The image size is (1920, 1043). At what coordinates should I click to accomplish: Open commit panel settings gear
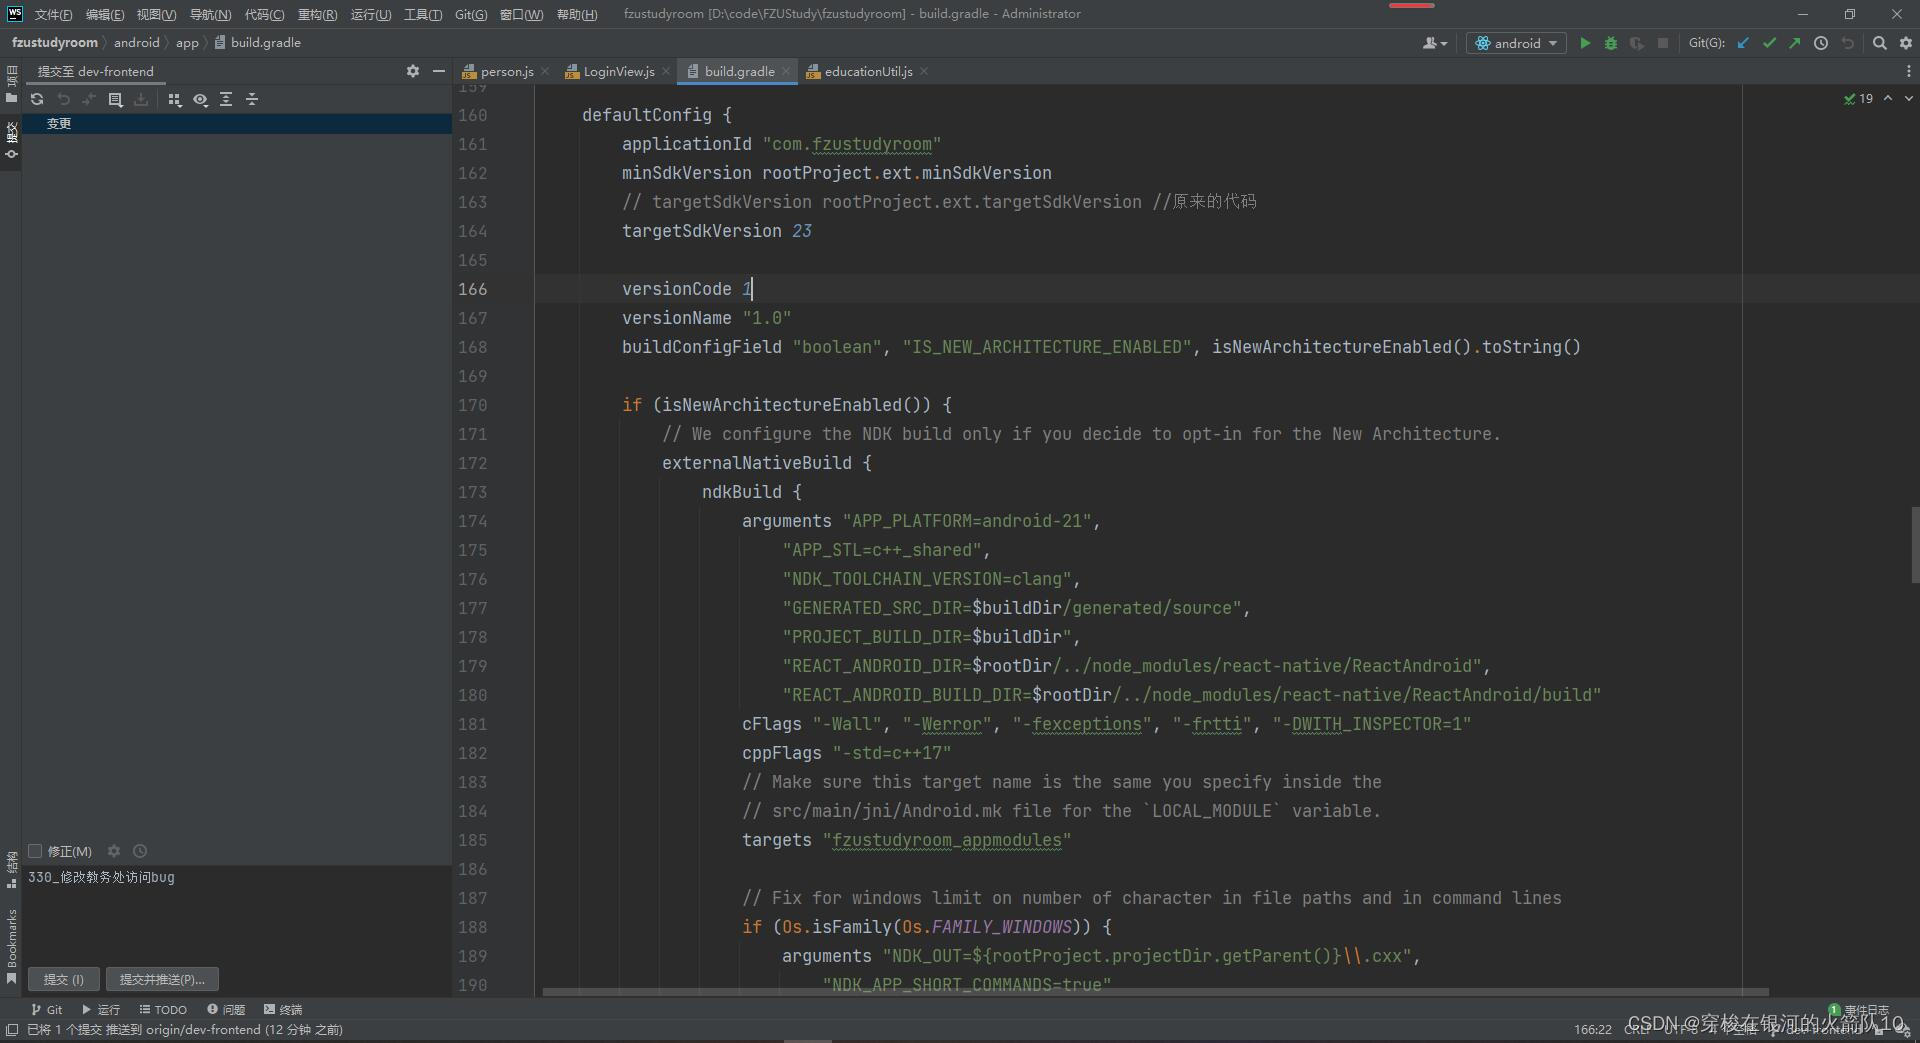click(x=413, y=71)
